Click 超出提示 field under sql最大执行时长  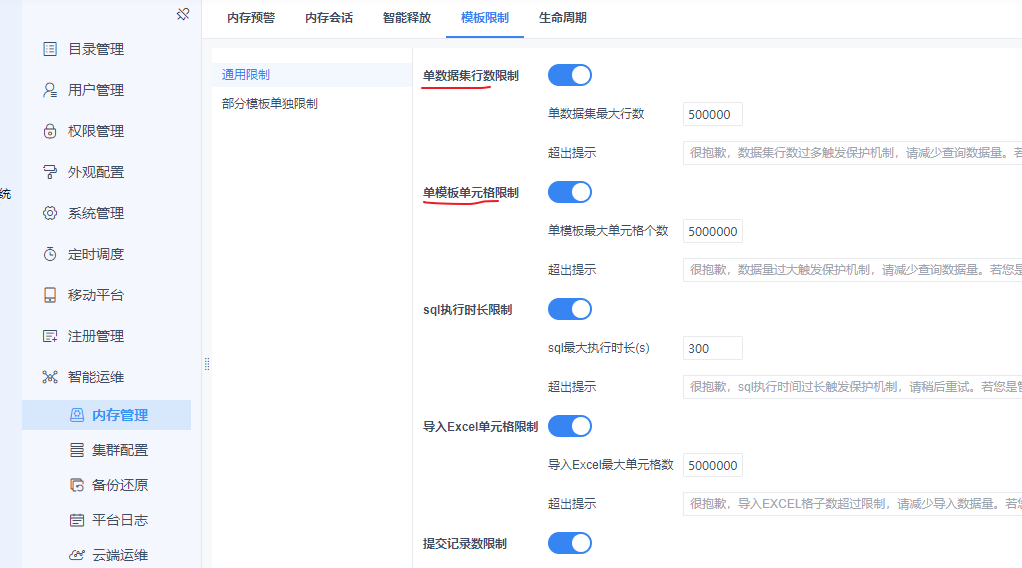click(x=853, y=387)
